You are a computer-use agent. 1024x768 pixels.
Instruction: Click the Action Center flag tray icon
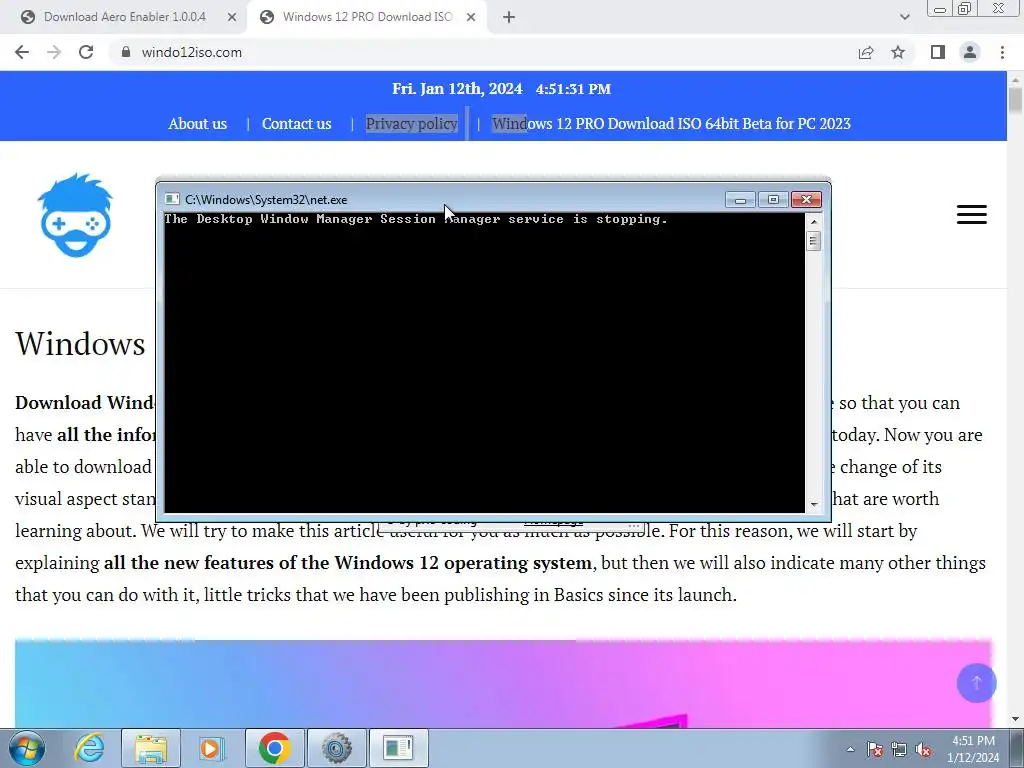click(874, 749)
